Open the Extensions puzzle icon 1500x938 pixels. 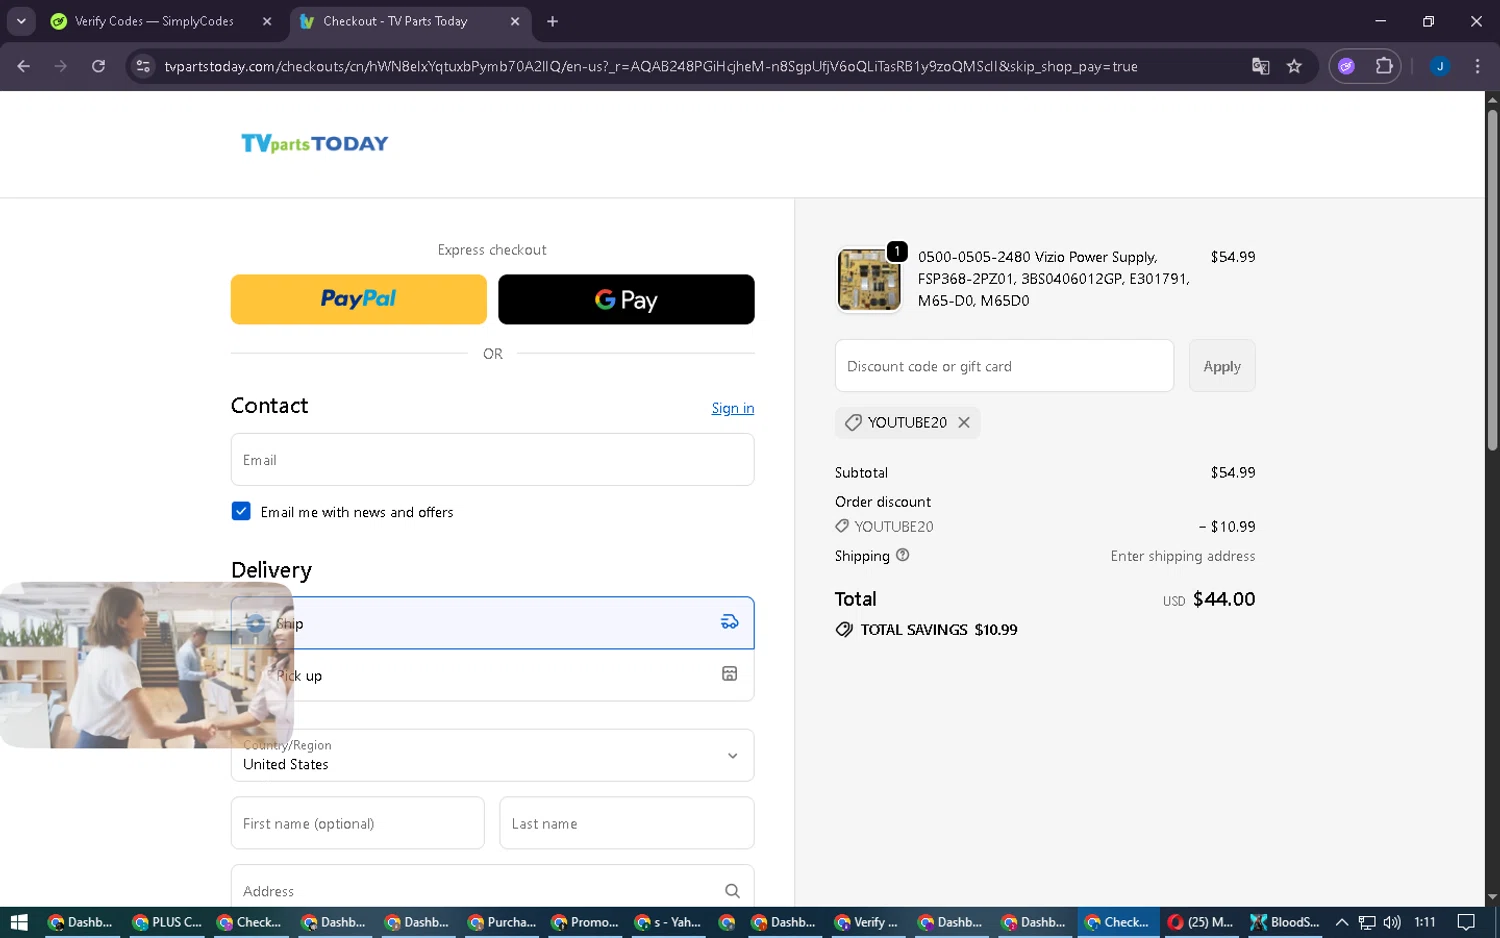[1384, 66]
